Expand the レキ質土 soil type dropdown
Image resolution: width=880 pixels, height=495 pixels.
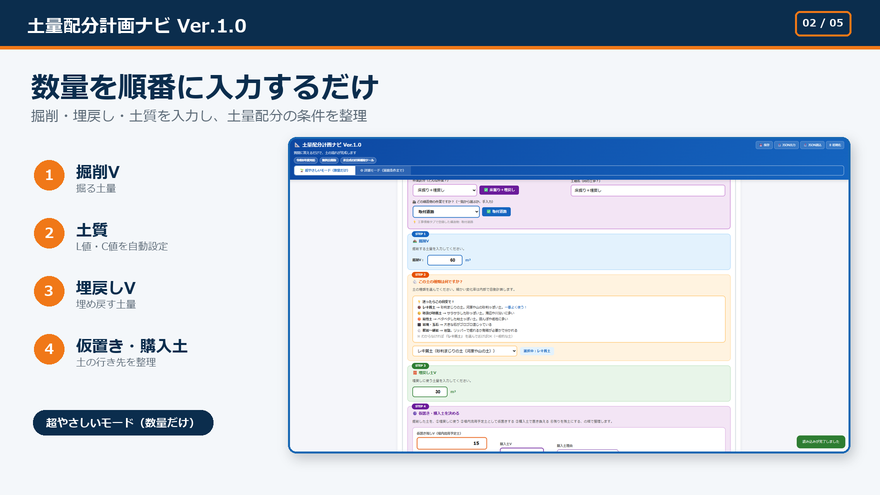[465, 351]
